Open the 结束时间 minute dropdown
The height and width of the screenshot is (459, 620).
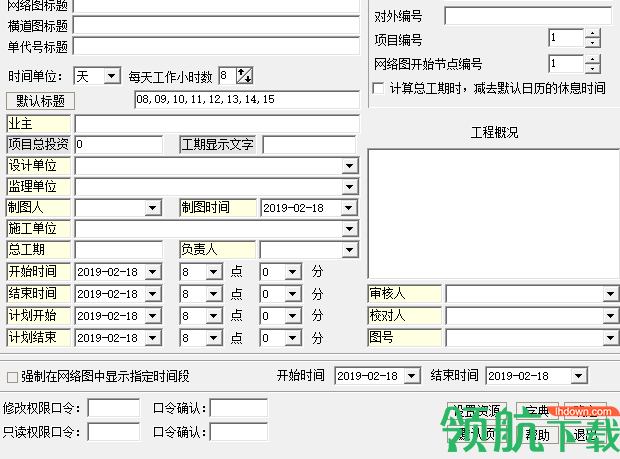pos(293,294)
